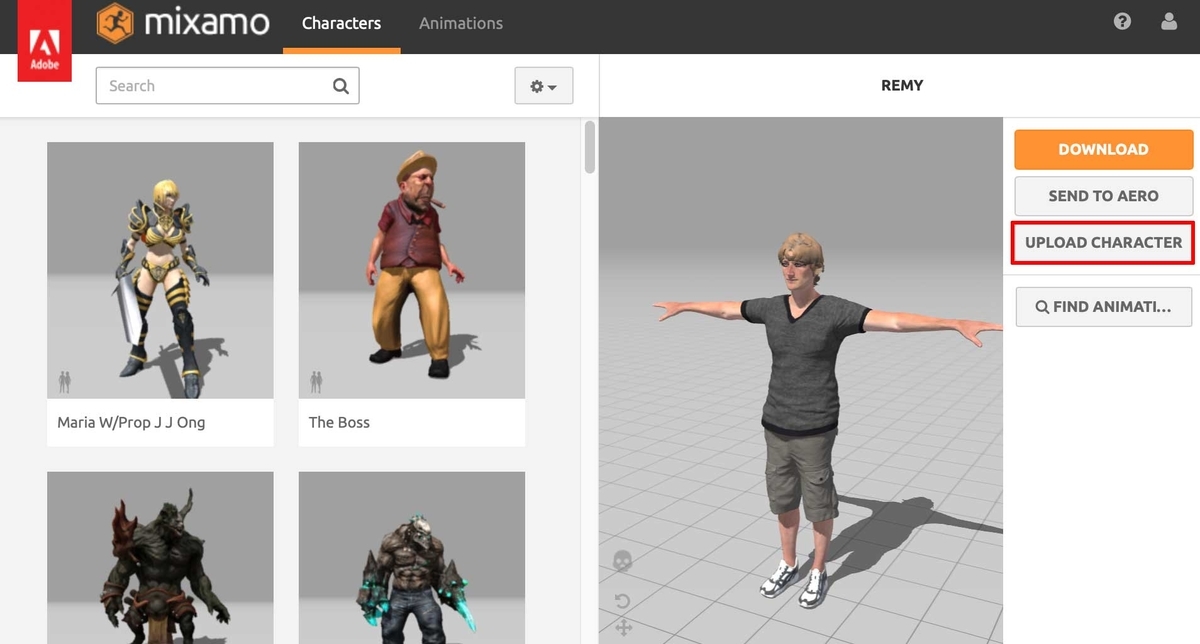This screenshot has height=644, width=1200.
Task: Click the character list scrollbar handle
Action: [x=590, y=147]
